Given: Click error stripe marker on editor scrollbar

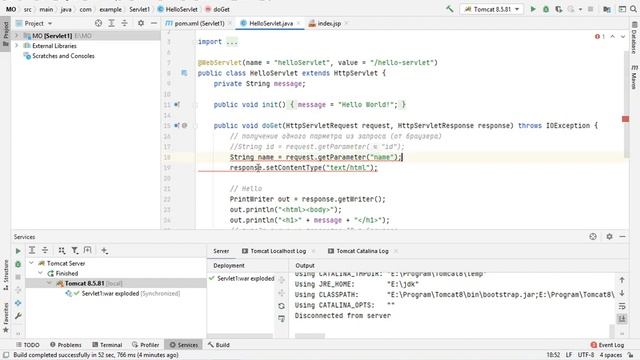Looking at the screenshot, I should (x=625, y=119).
